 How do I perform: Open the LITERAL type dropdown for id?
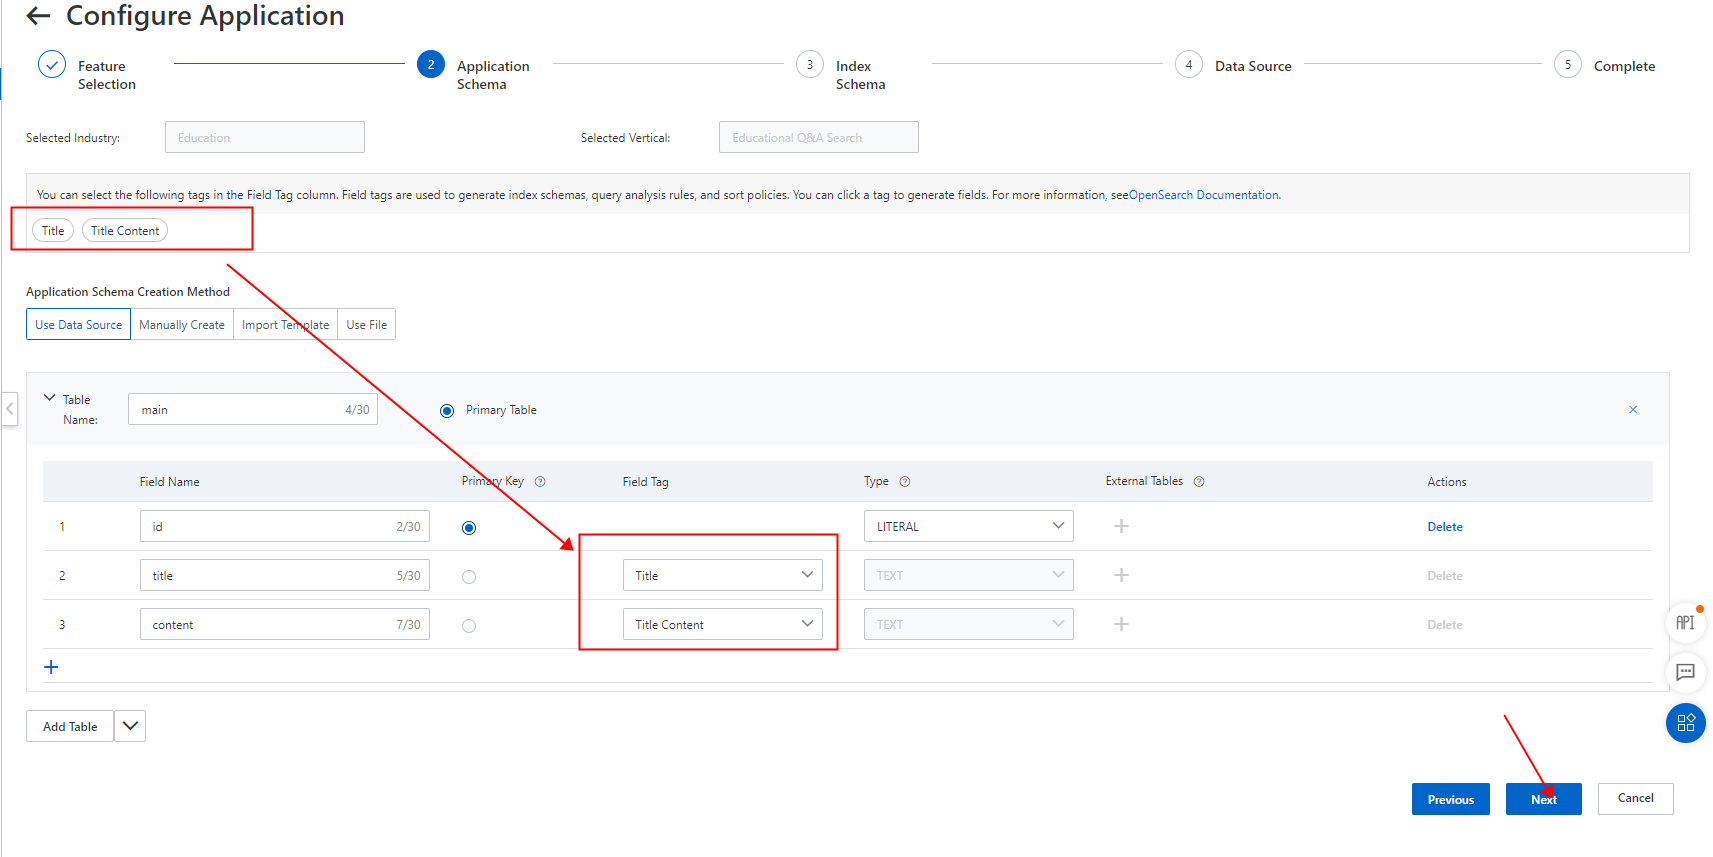tap(969, 526)
